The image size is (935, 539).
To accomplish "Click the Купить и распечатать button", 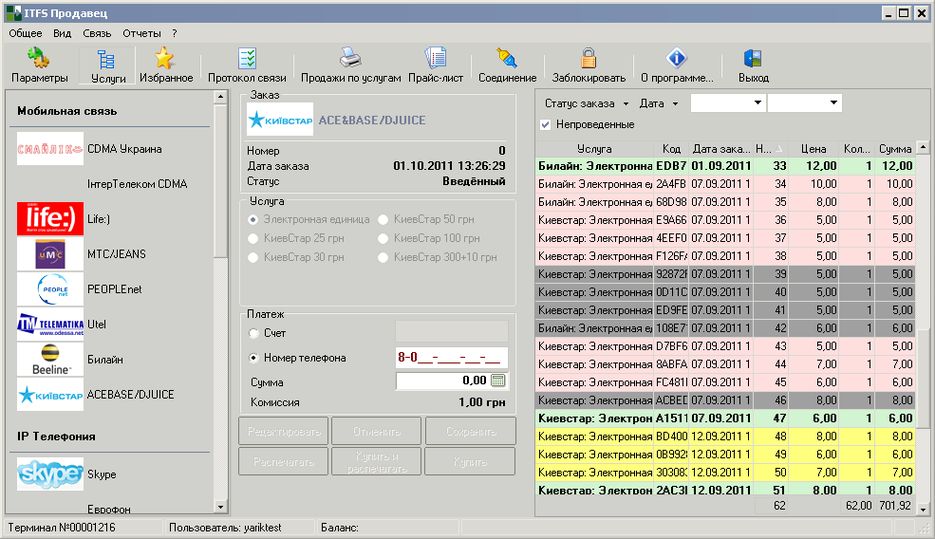I will [x=376, y=461].
